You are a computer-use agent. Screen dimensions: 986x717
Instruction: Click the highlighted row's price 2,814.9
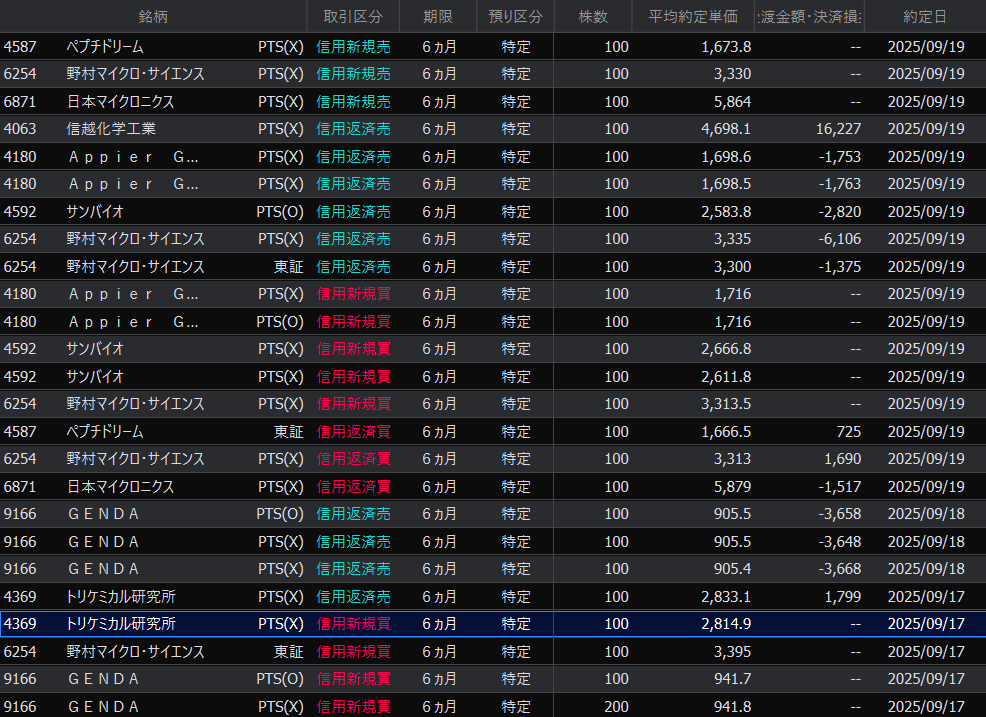726,624
